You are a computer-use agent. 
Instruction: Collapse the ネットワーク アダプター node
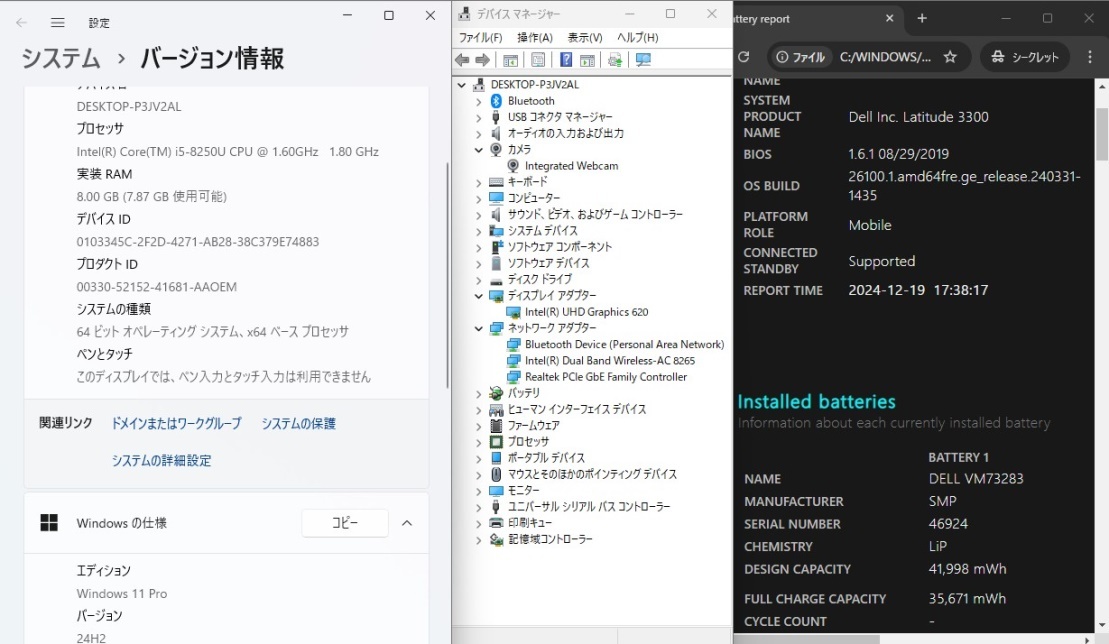(479, 328)
